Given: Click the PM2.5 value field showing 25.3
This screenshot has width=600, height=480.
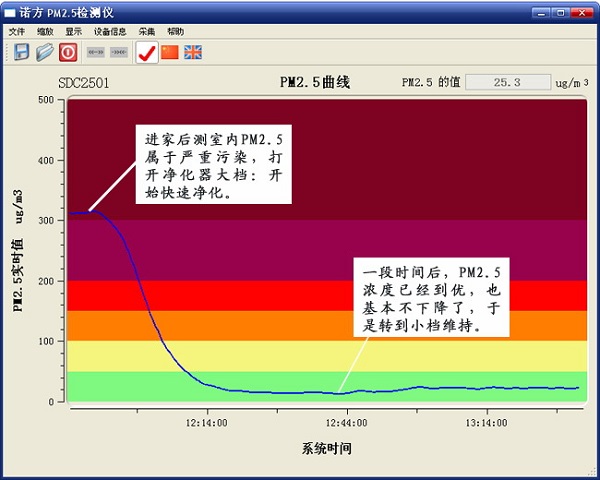Looking at the screenshot, I should 508,82.
